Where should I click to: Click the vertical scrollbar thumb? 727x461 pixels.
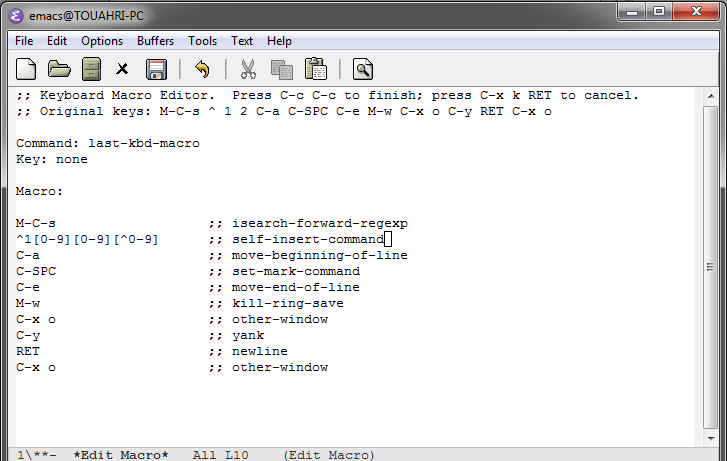coord(710,267)
